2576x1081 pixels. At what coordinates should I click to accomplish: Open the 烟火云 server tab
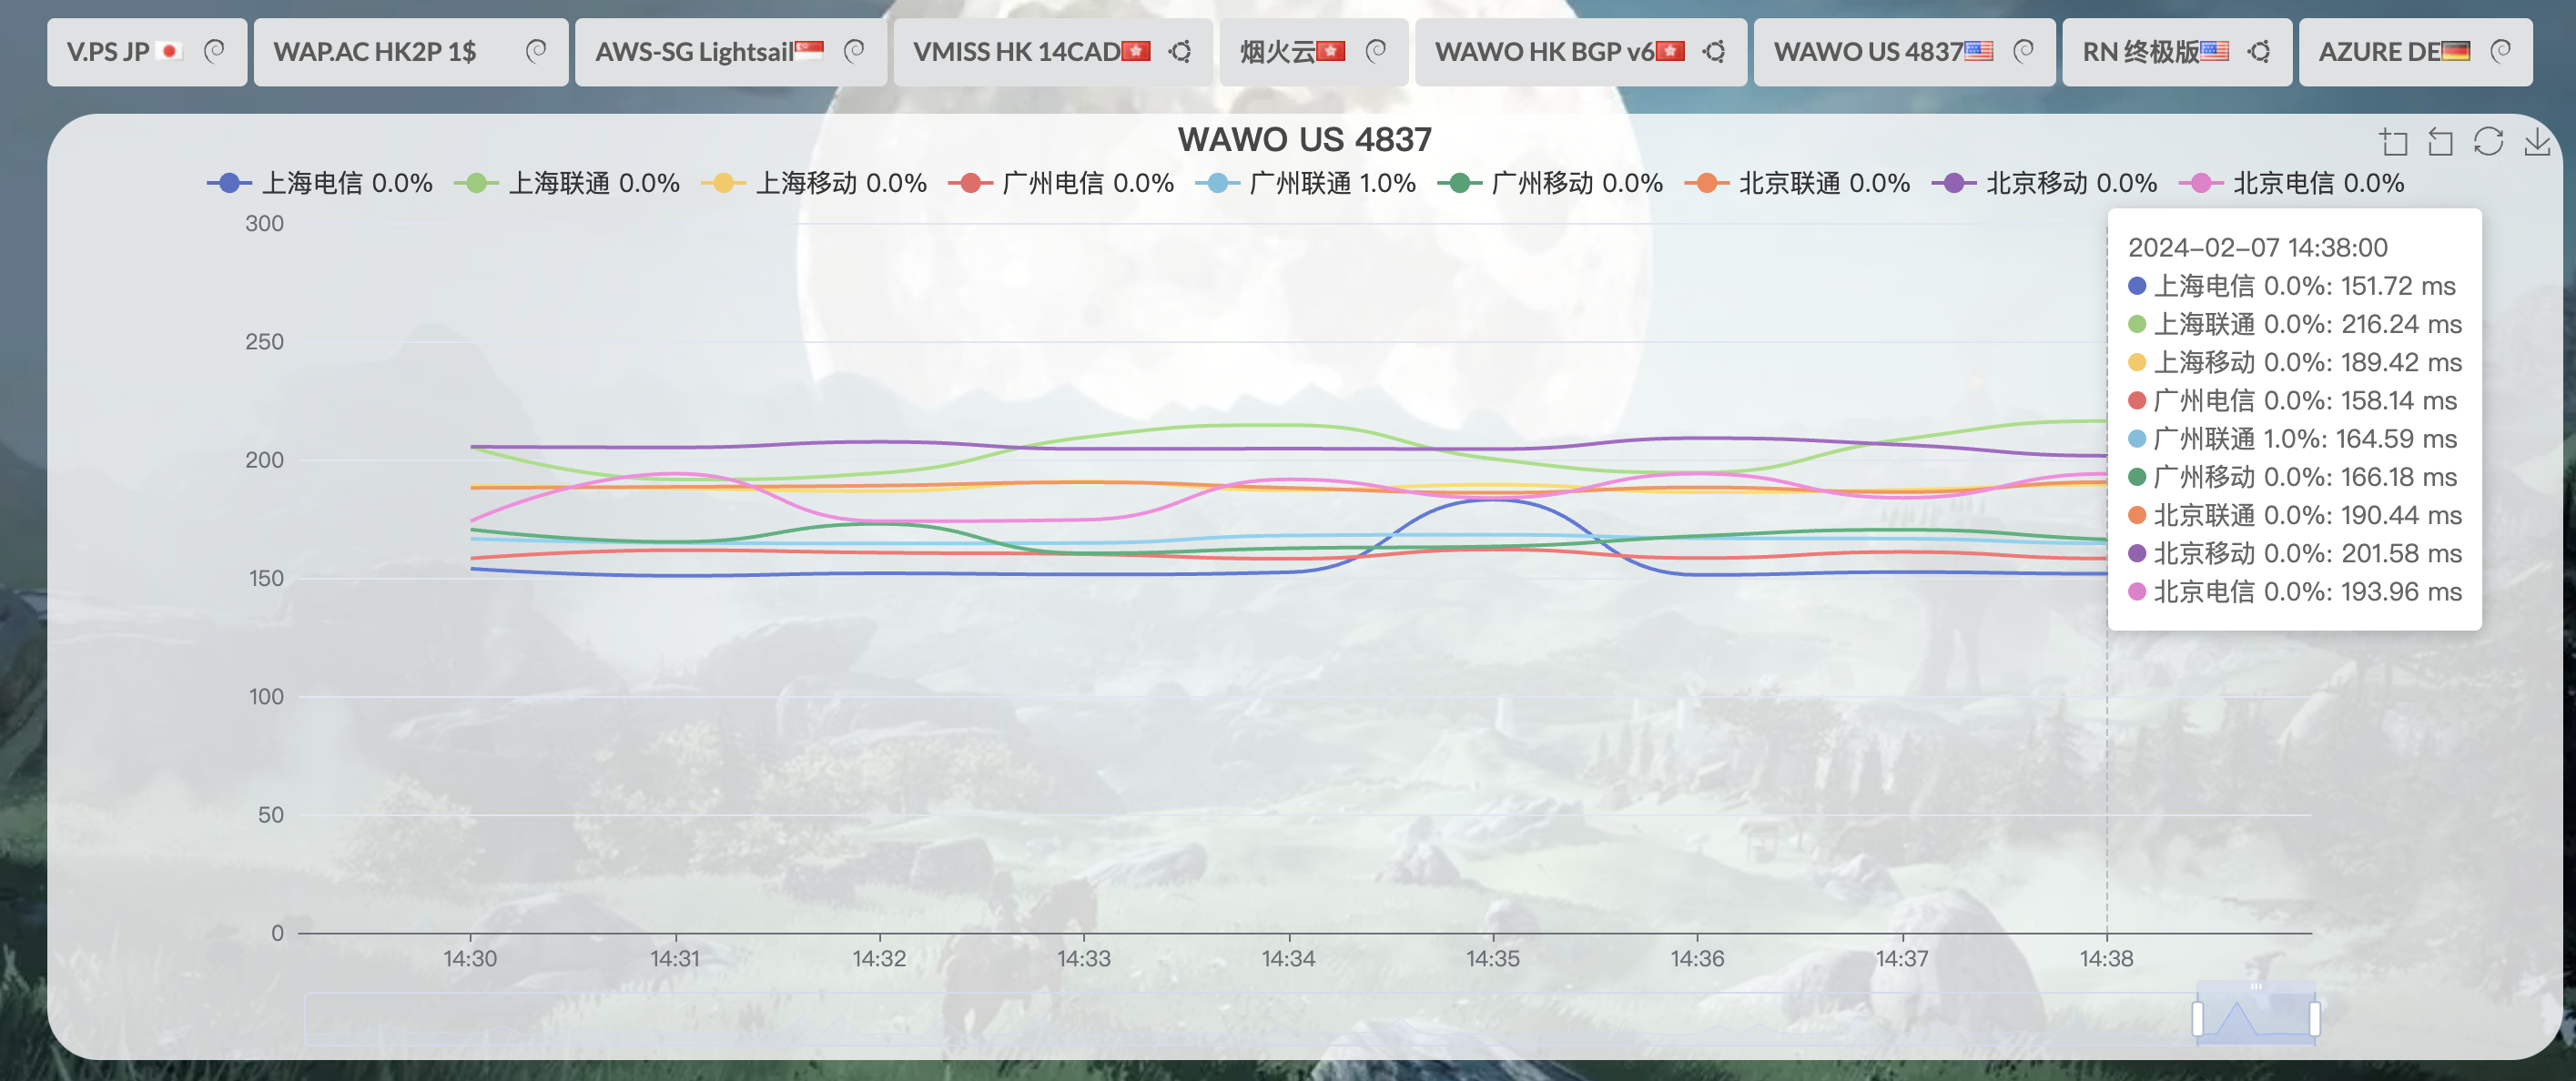tap(1313, 51)
